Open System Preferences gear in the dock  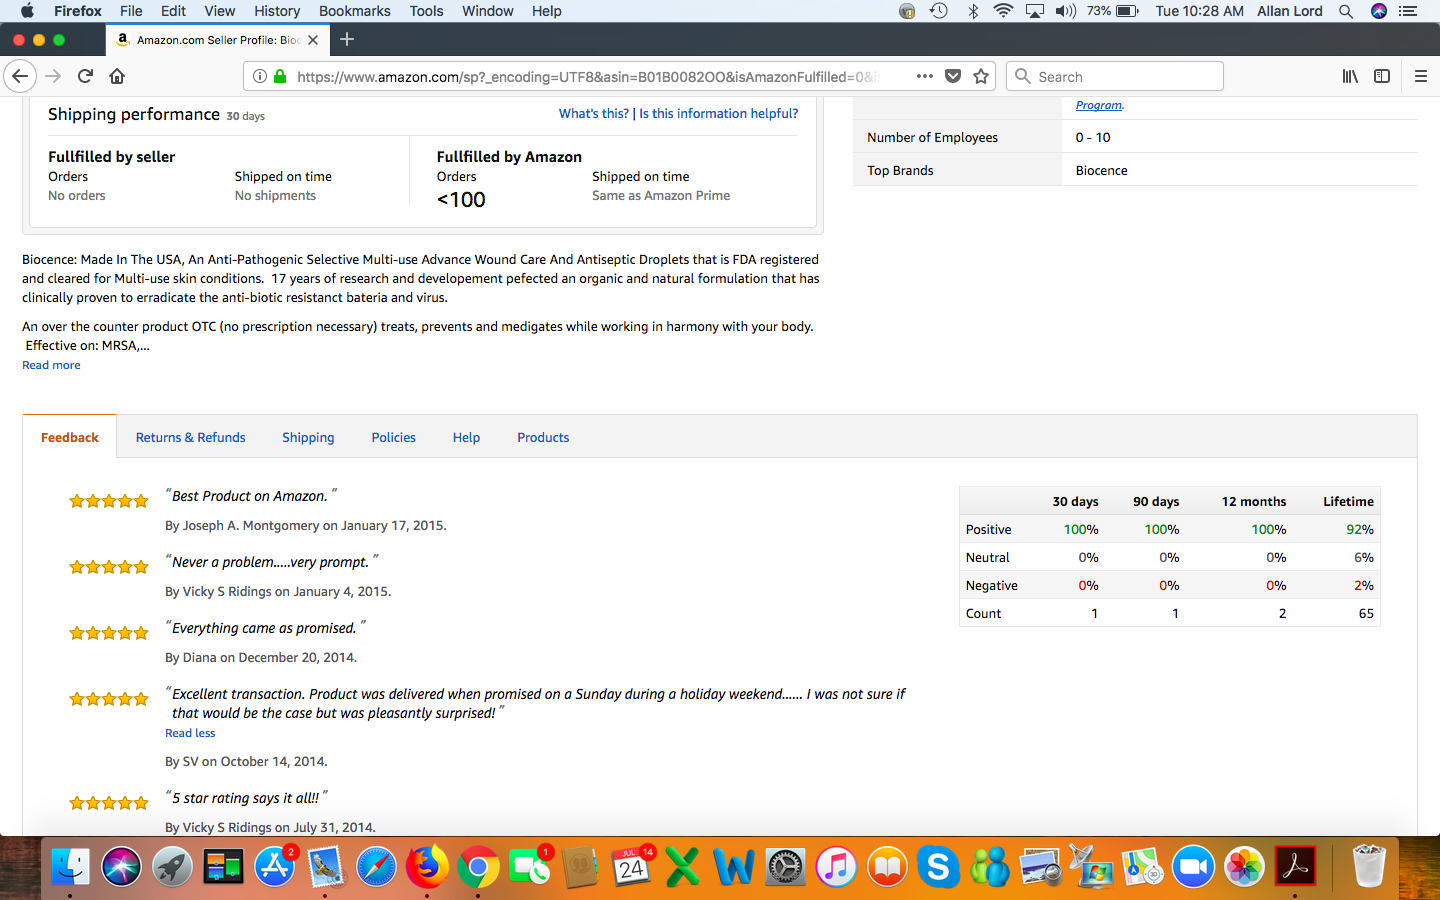pos(785,867)
